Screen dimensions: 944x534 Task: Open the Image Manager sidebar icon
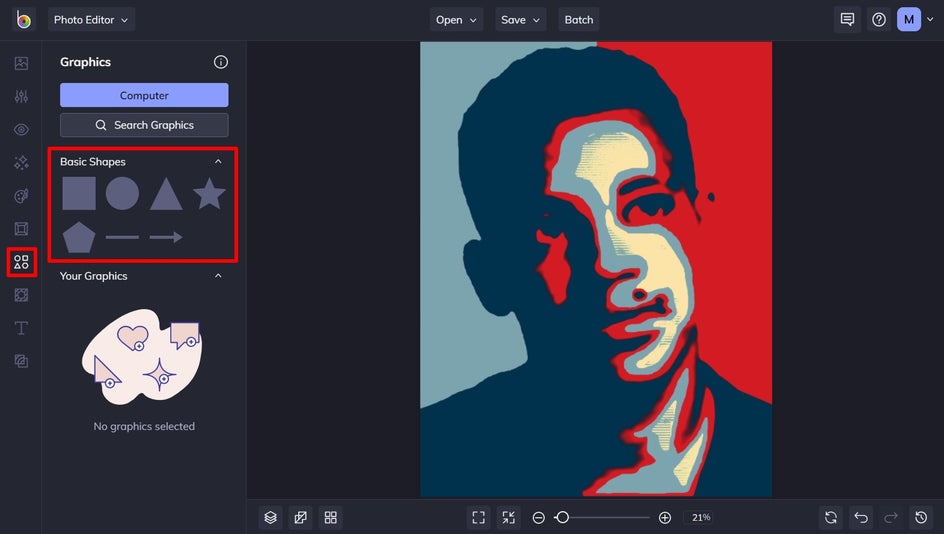[21, 63]
